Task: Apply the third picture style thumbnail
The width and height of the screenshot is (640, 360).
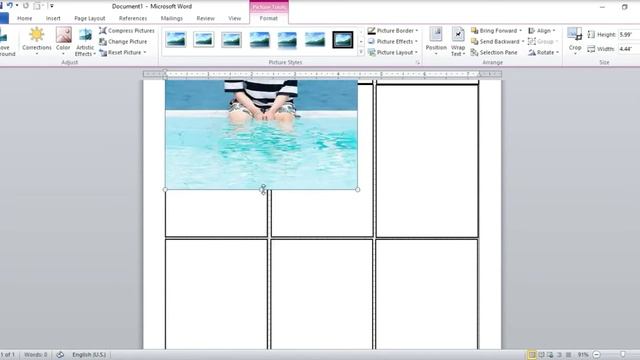Action: (x=231, y=40)
